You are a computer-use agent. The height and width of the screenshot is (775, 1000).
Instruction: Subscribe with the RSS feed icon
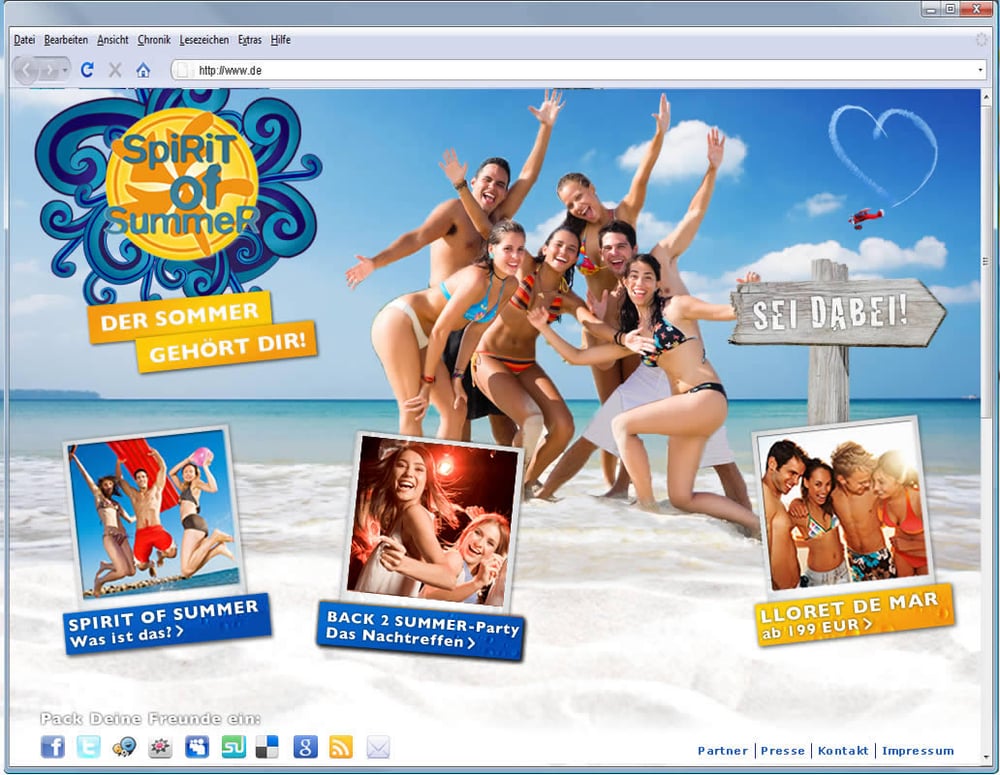pyautogui.click(x=341, y=747)
